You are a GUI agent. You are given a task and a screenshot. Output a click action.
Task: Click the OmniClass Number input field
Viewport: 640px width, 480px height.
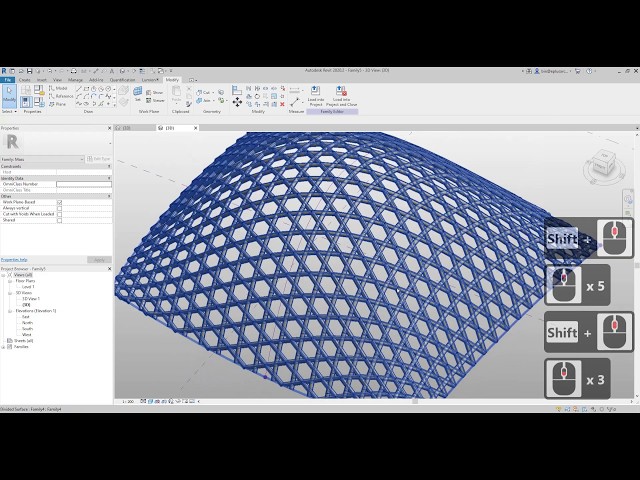click(84, 184)
